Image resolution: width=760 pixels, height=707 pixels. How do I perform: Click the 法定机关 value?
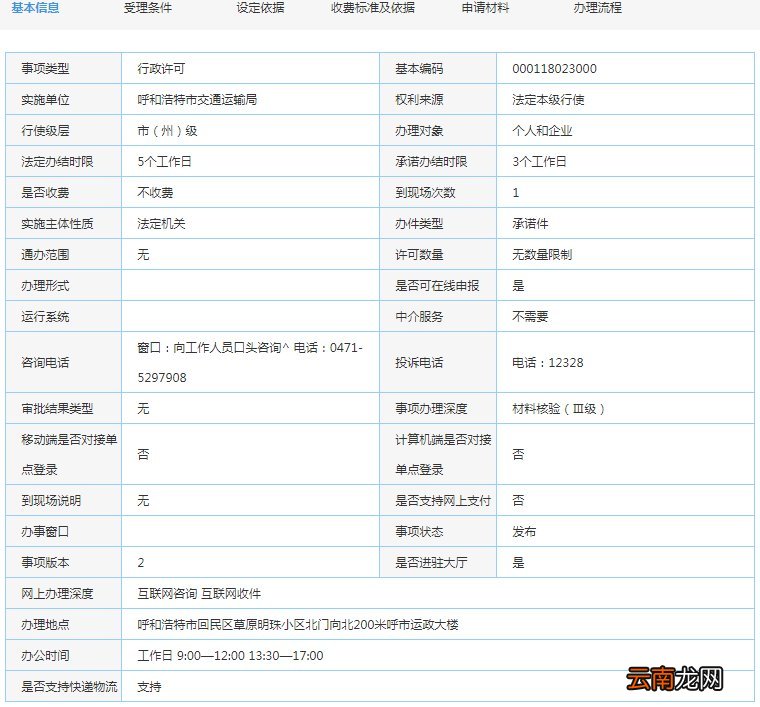[x=161, y=224]
